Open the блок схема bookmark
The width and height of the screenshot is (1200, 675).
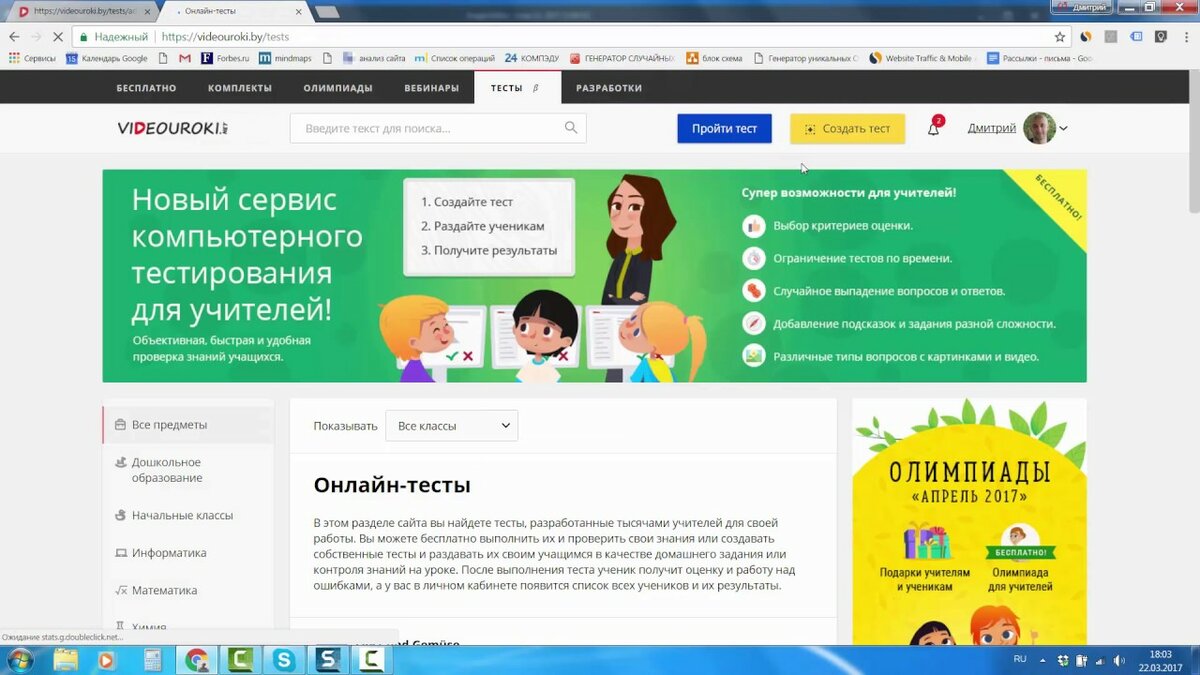714,58
